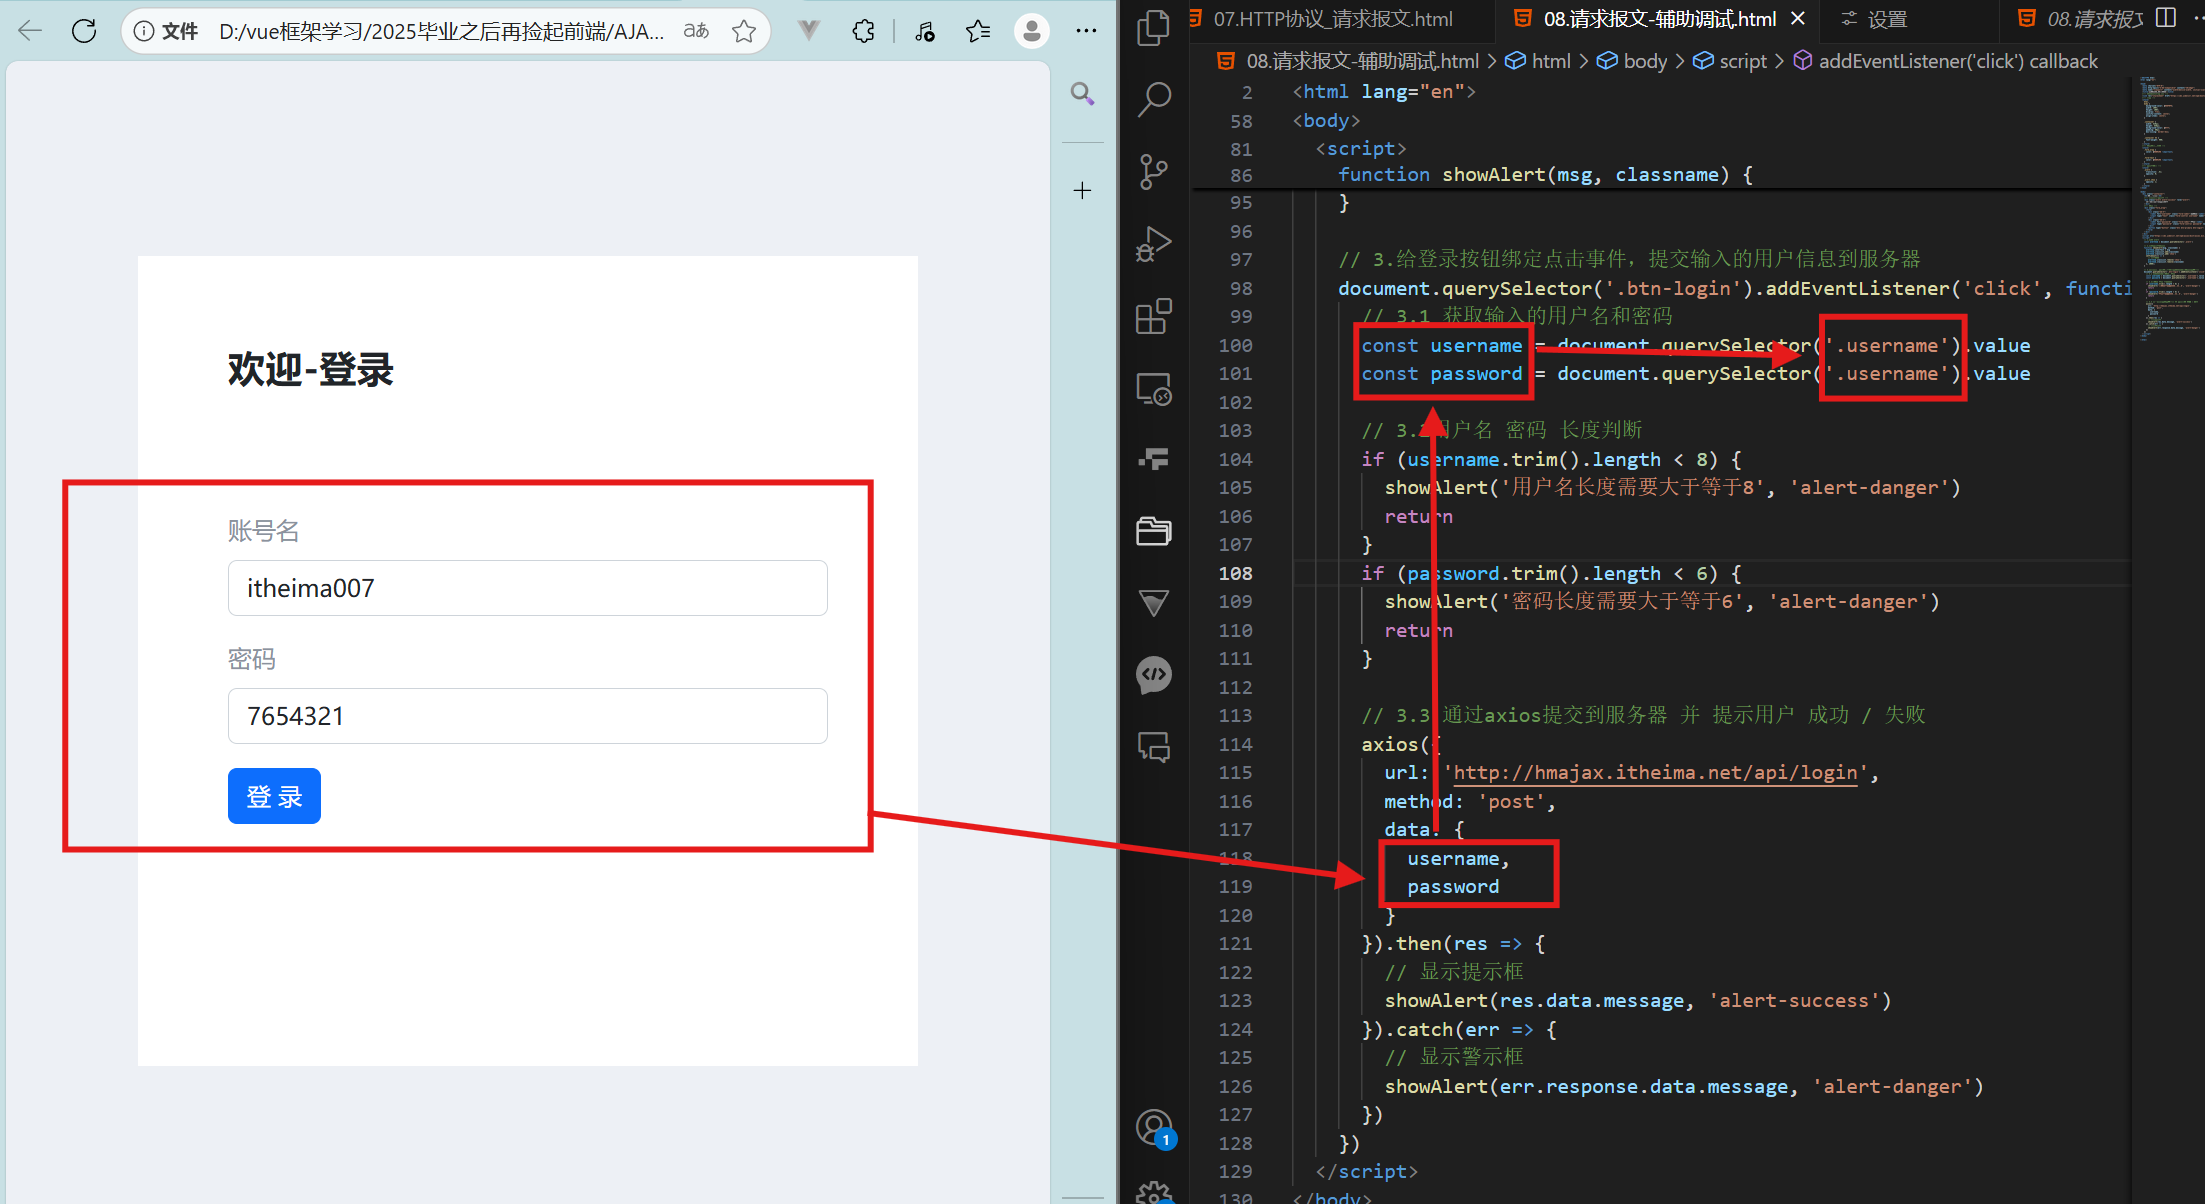Open the Remote Explorer icon
Image resolution: width=2205 pixels, height=1204 pixels.
click(1153, 389)
